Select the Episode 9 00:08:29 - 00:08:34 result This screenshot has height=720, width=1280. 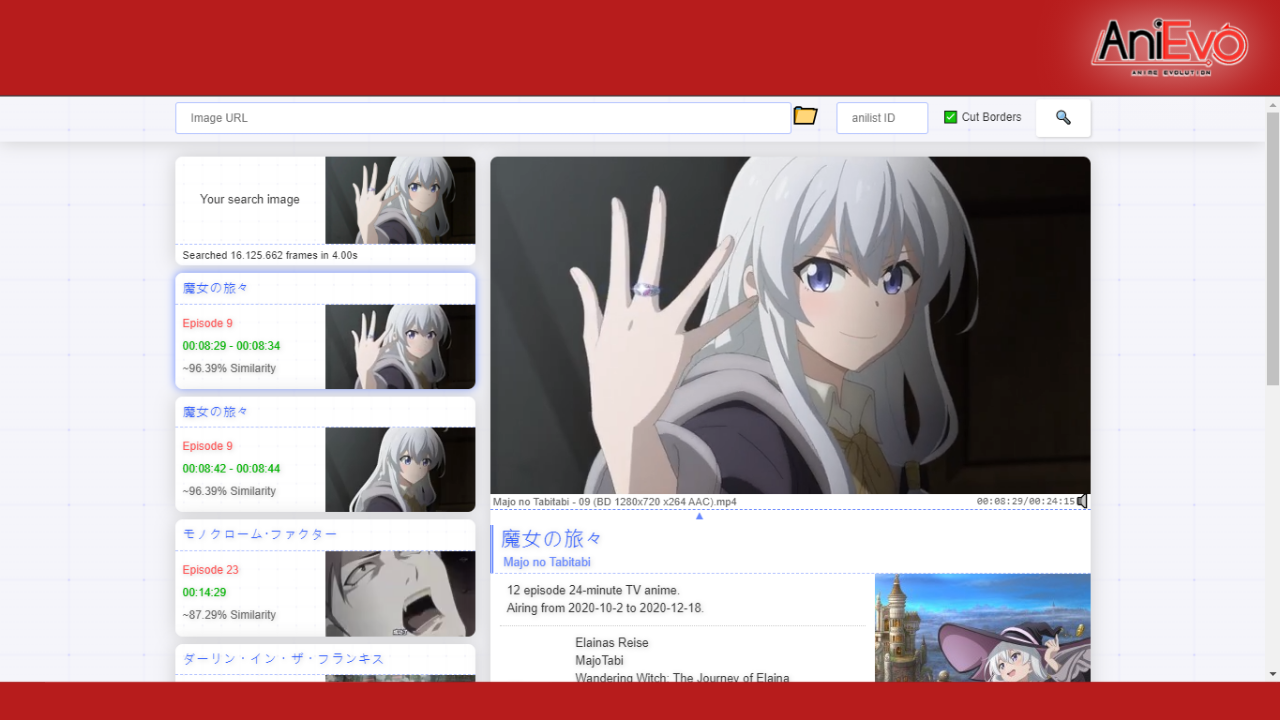point(325,331)
